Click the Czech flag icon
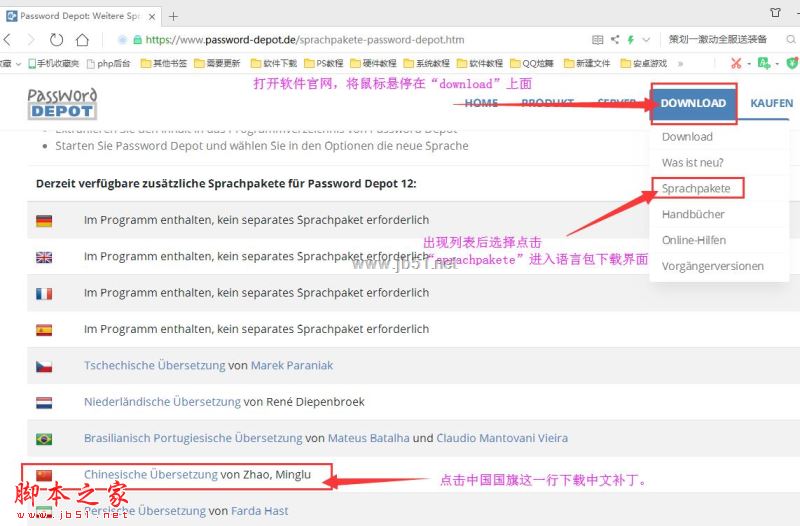This screenshot has height=526, width=800. pyautogui.click(x=44, y=366)
